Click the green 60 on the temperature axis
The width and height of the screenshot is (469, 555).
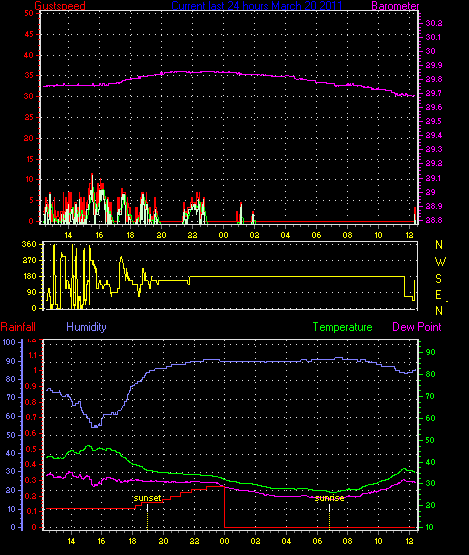[x=430, y=418]
